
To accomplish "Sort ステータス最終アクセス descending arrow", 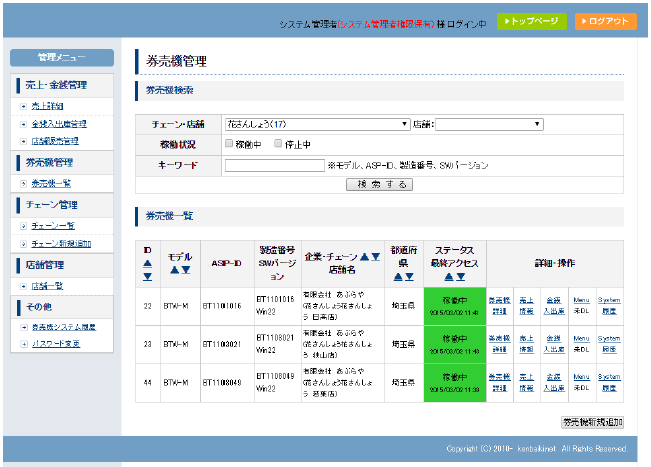I will (460, 277).
